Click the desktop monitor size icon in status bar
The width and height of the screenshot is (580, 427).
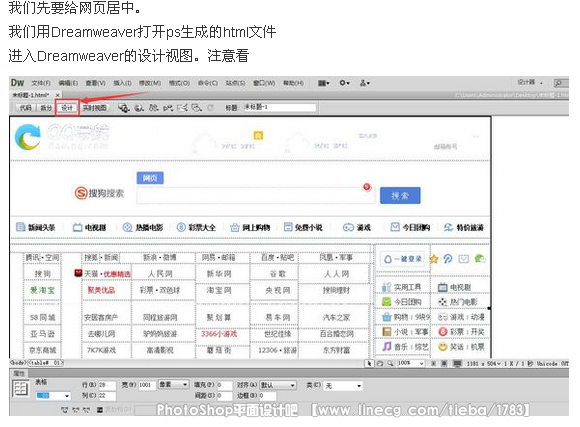pos(458,363)
